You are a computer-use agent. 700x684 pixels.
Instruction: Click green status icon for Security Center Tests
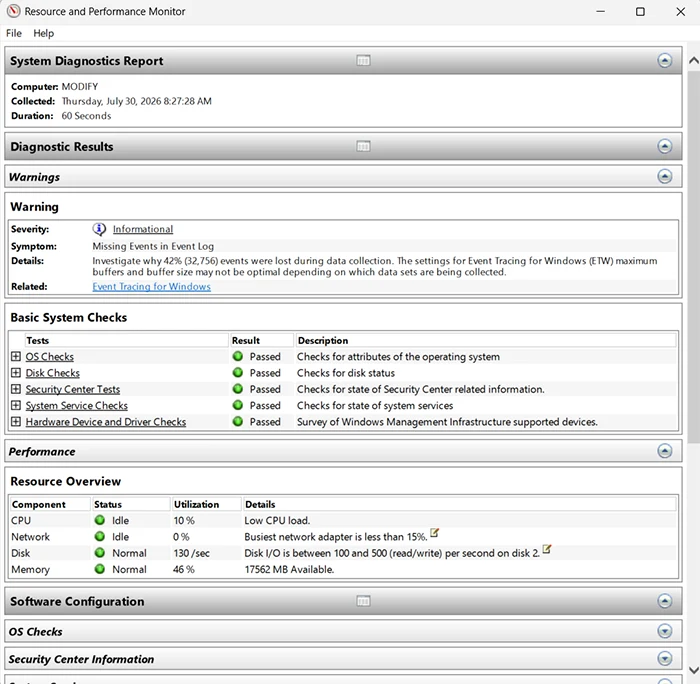click(238, 389)
